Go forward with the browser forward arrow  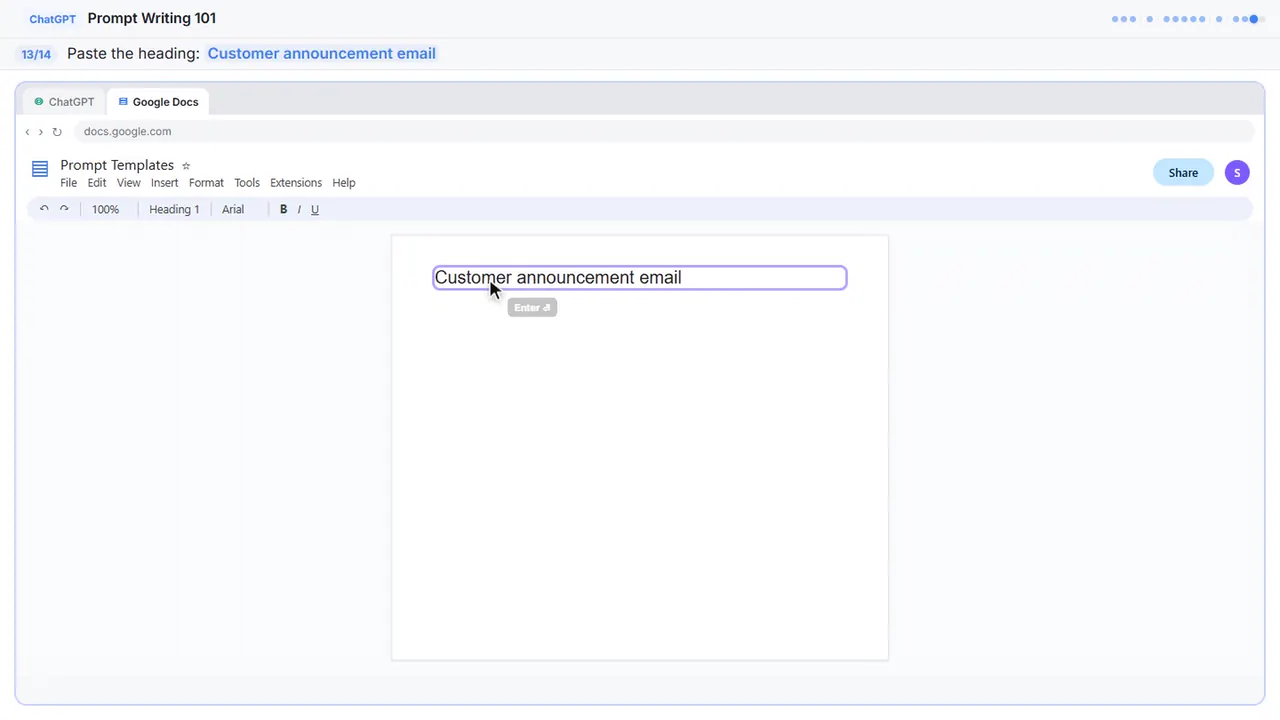click(40, 132)
